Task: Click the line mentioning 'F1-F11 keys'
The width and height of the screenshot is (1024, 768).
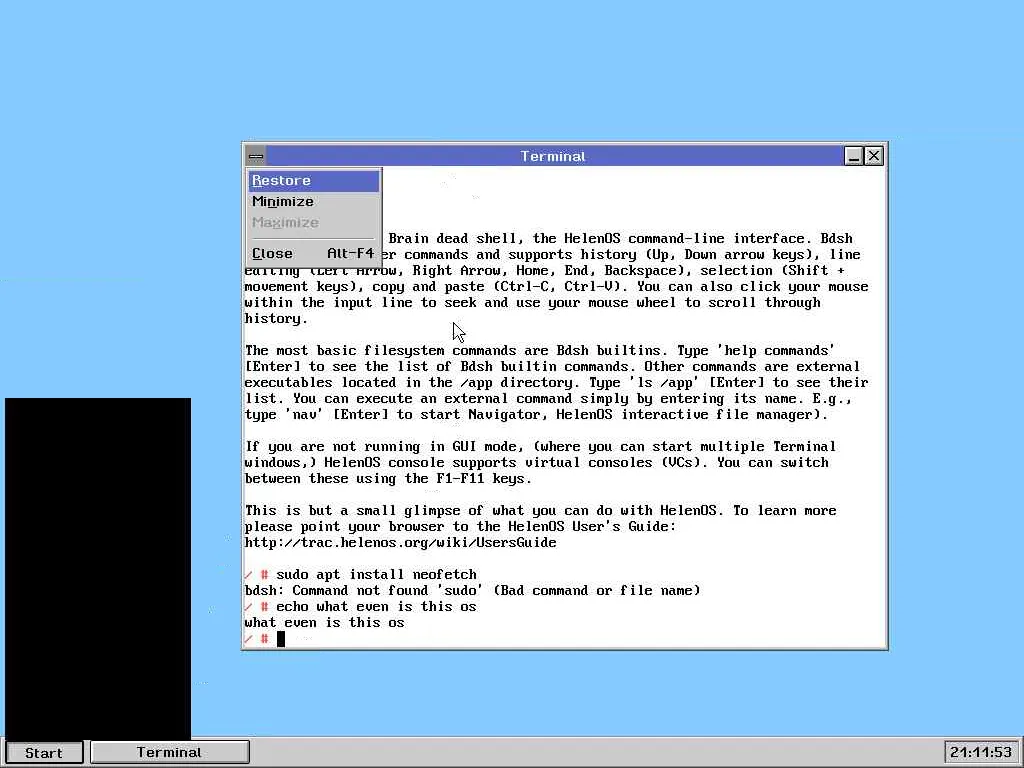Action: [x=388, y=479]
